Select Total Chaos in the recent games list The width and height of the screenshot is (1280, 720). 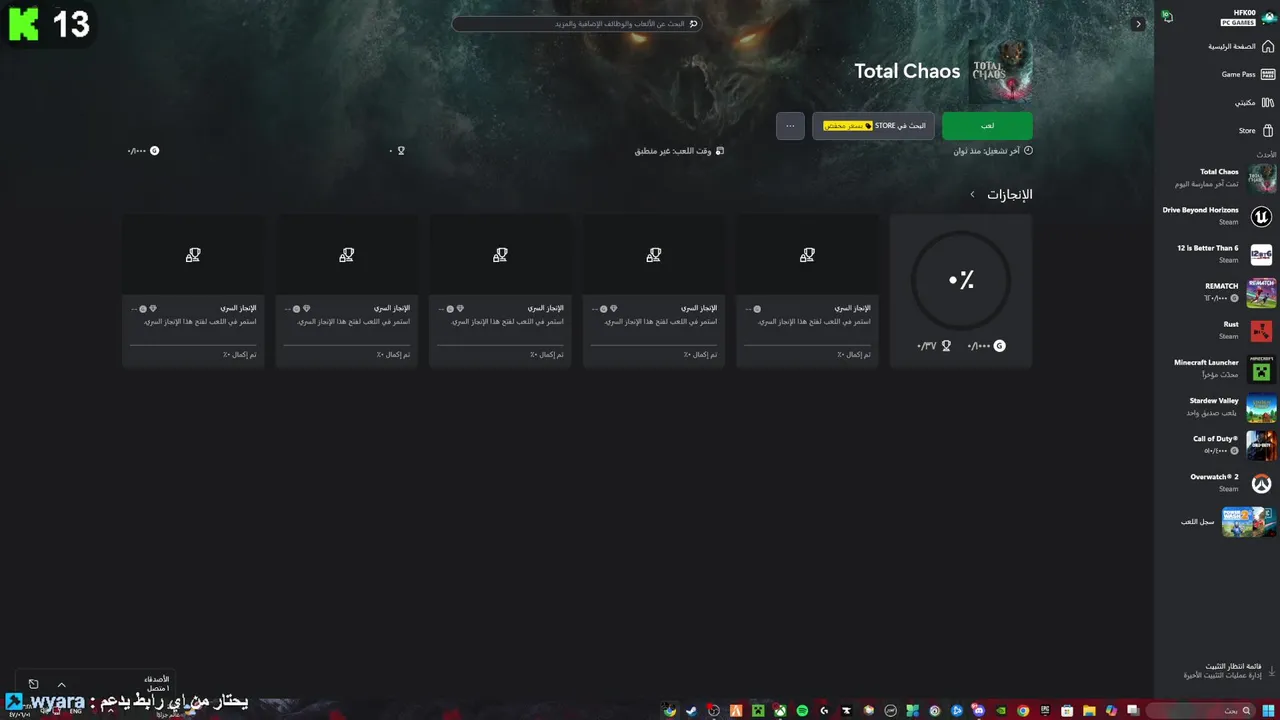click(1218, 178)
